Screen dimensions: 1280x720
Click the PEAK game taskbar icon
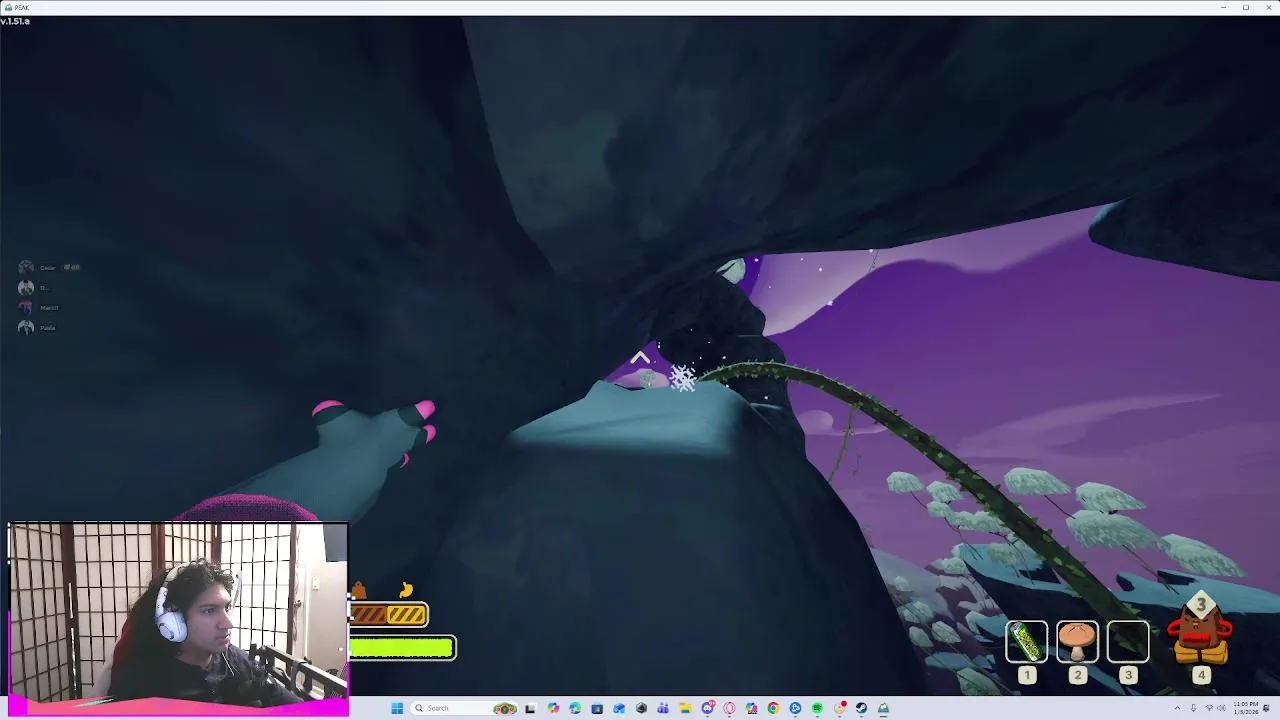click(883, 709)
